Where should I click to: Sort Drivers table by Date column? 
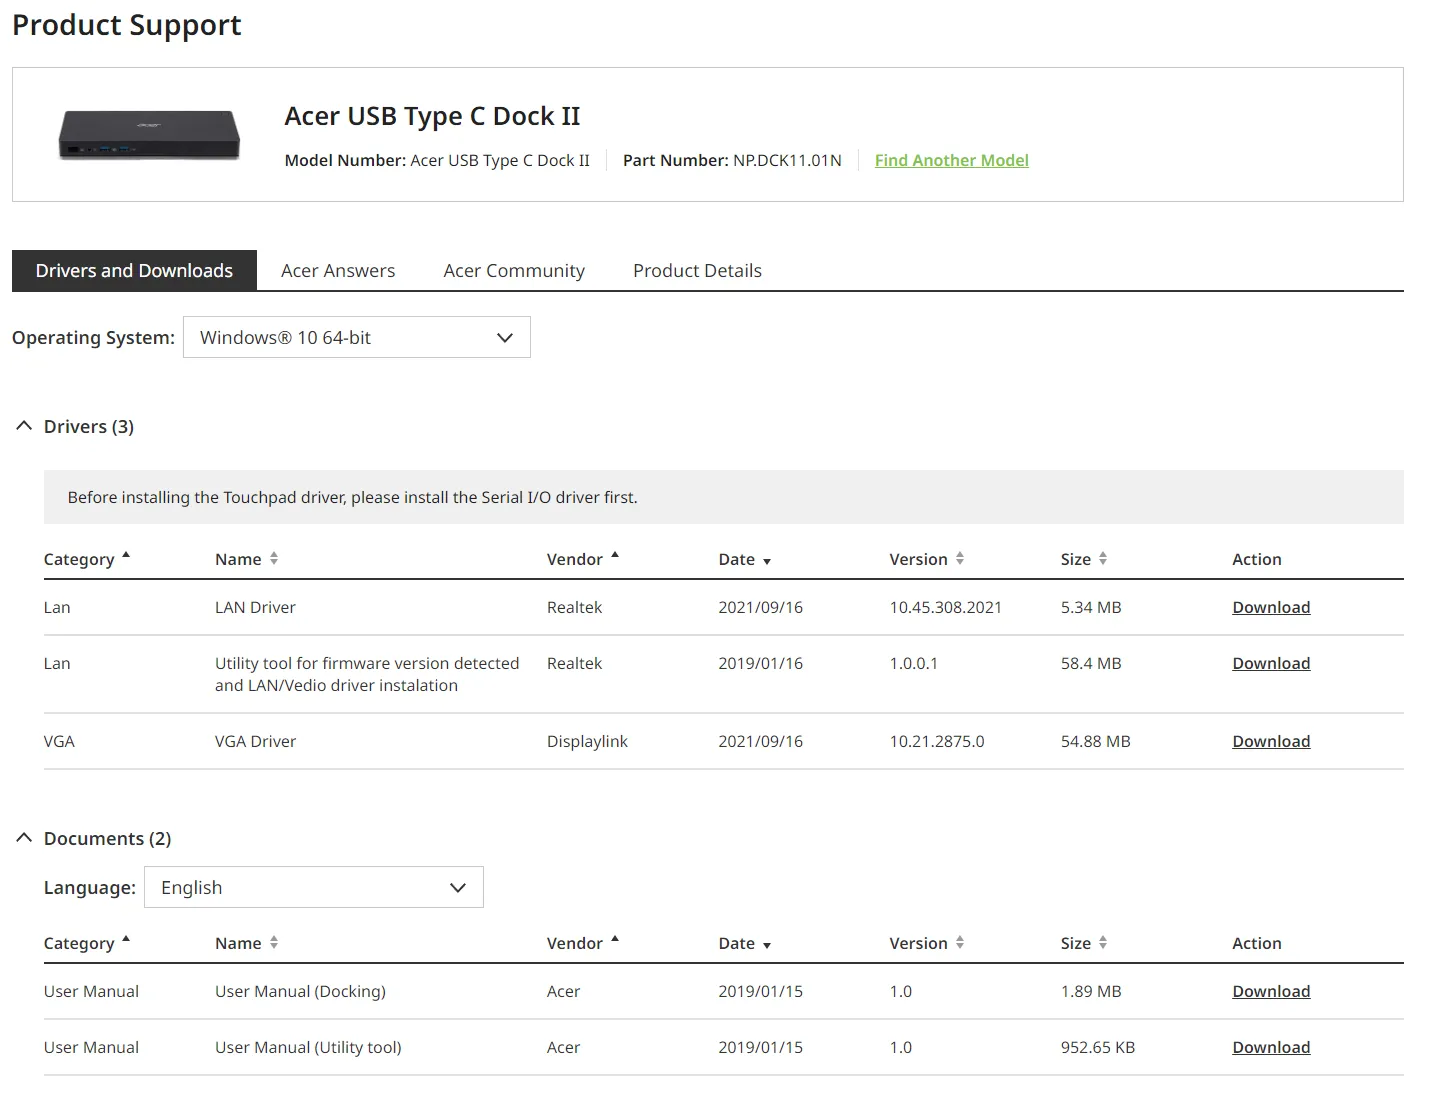point(745,559)
